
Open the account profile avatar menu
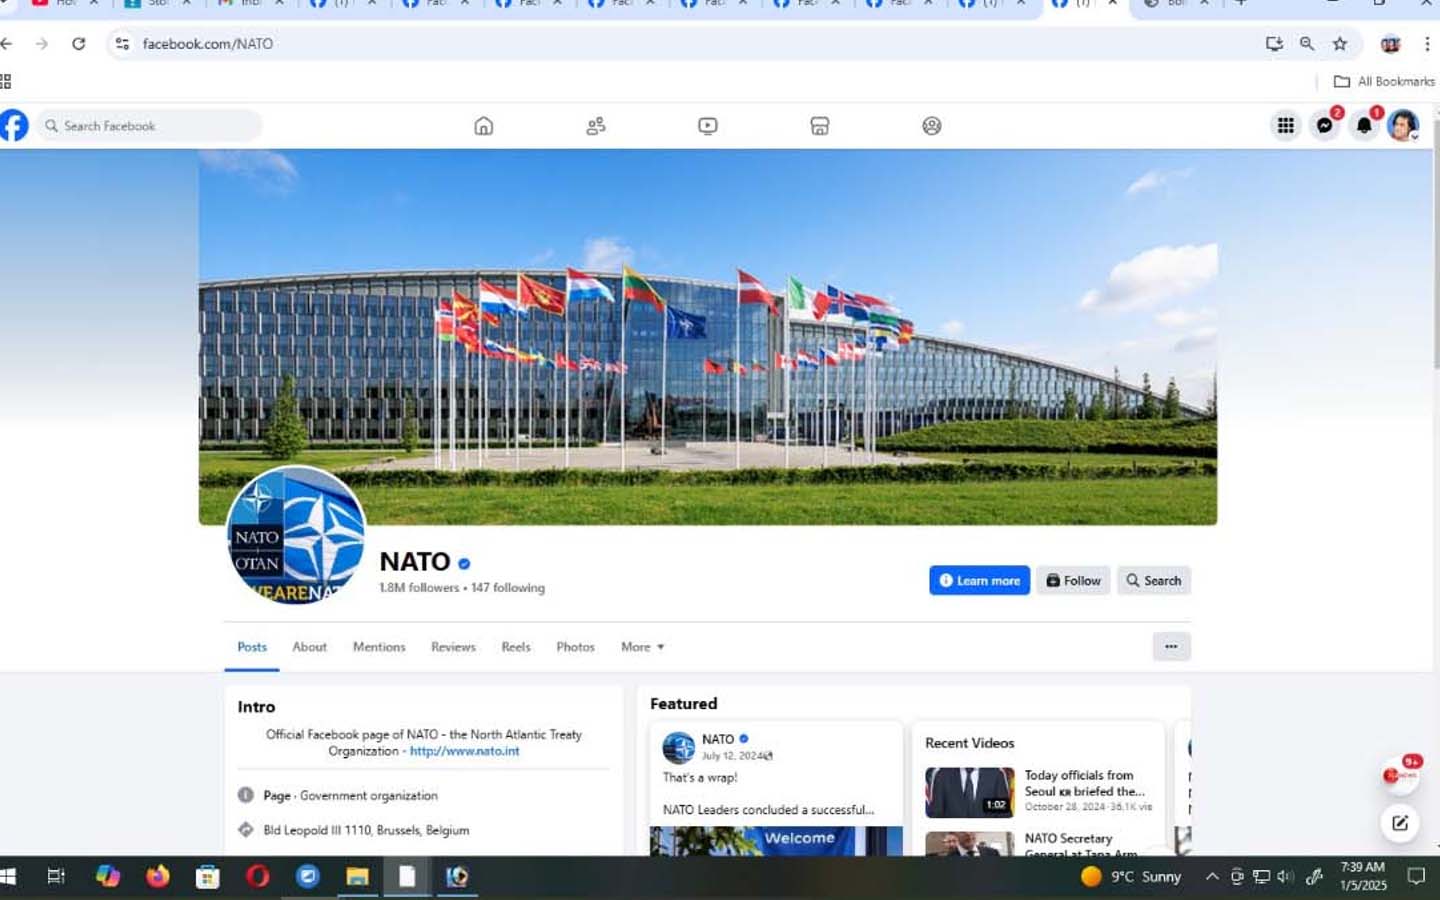tap(1403, 125)
